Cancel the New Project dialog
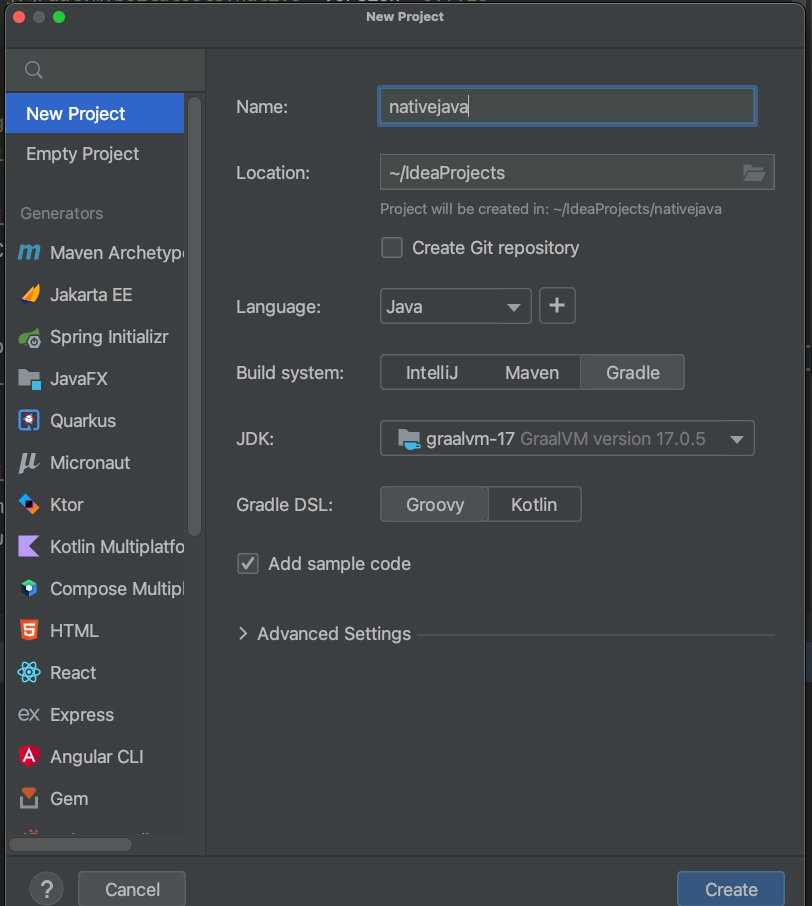This screenshot has width=812, height=906. coord(131,889)
